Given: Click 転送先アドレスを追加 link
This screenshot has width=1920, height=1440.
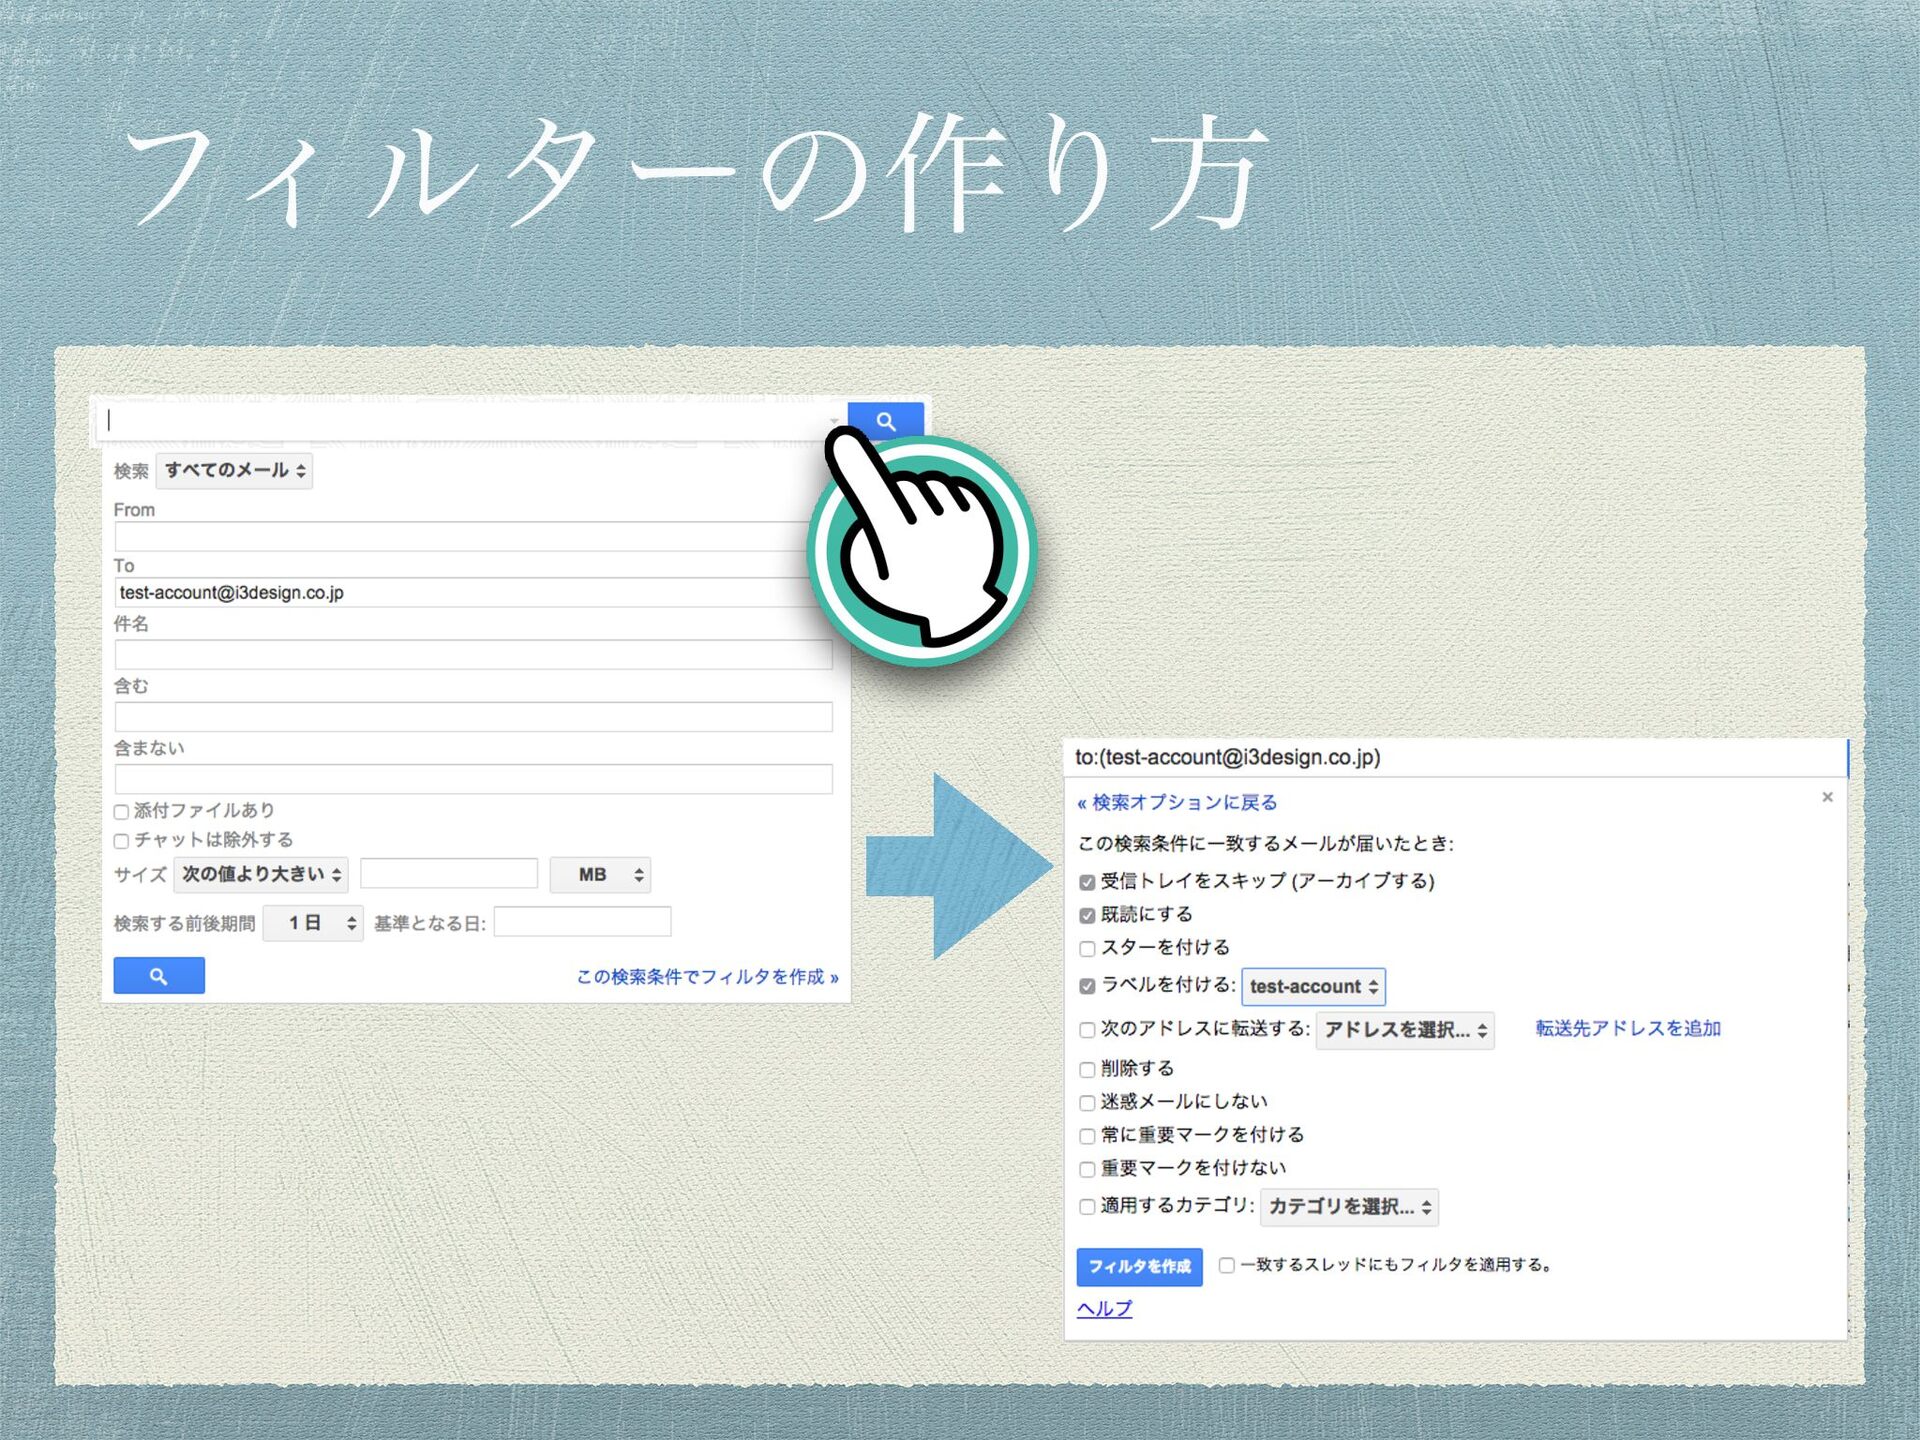Looking at the screenshot, I should coord(1627,1029).
